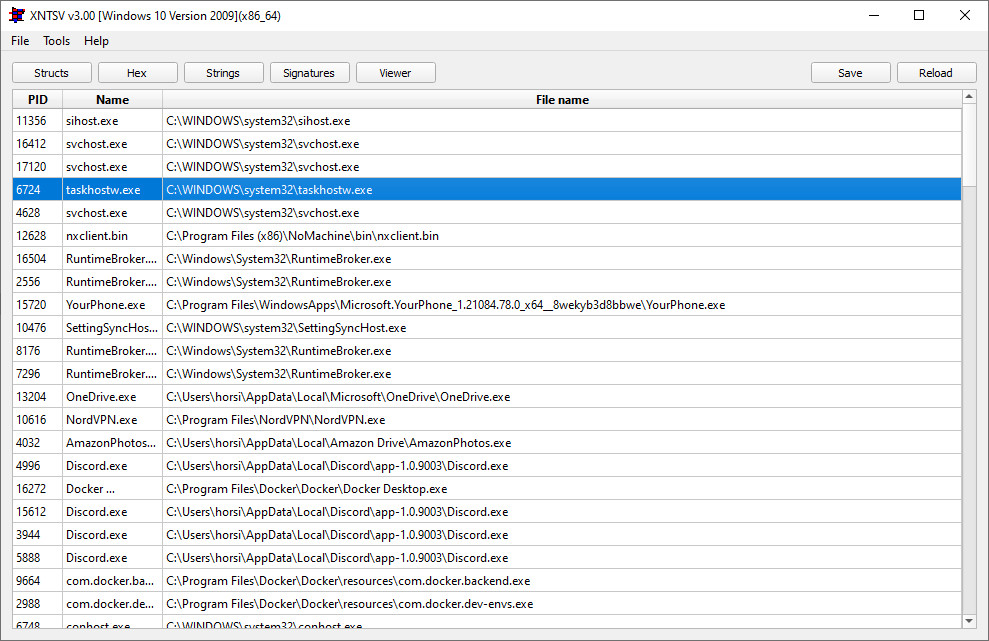
Task: Click the Strings button
Action: coord(223,73)
